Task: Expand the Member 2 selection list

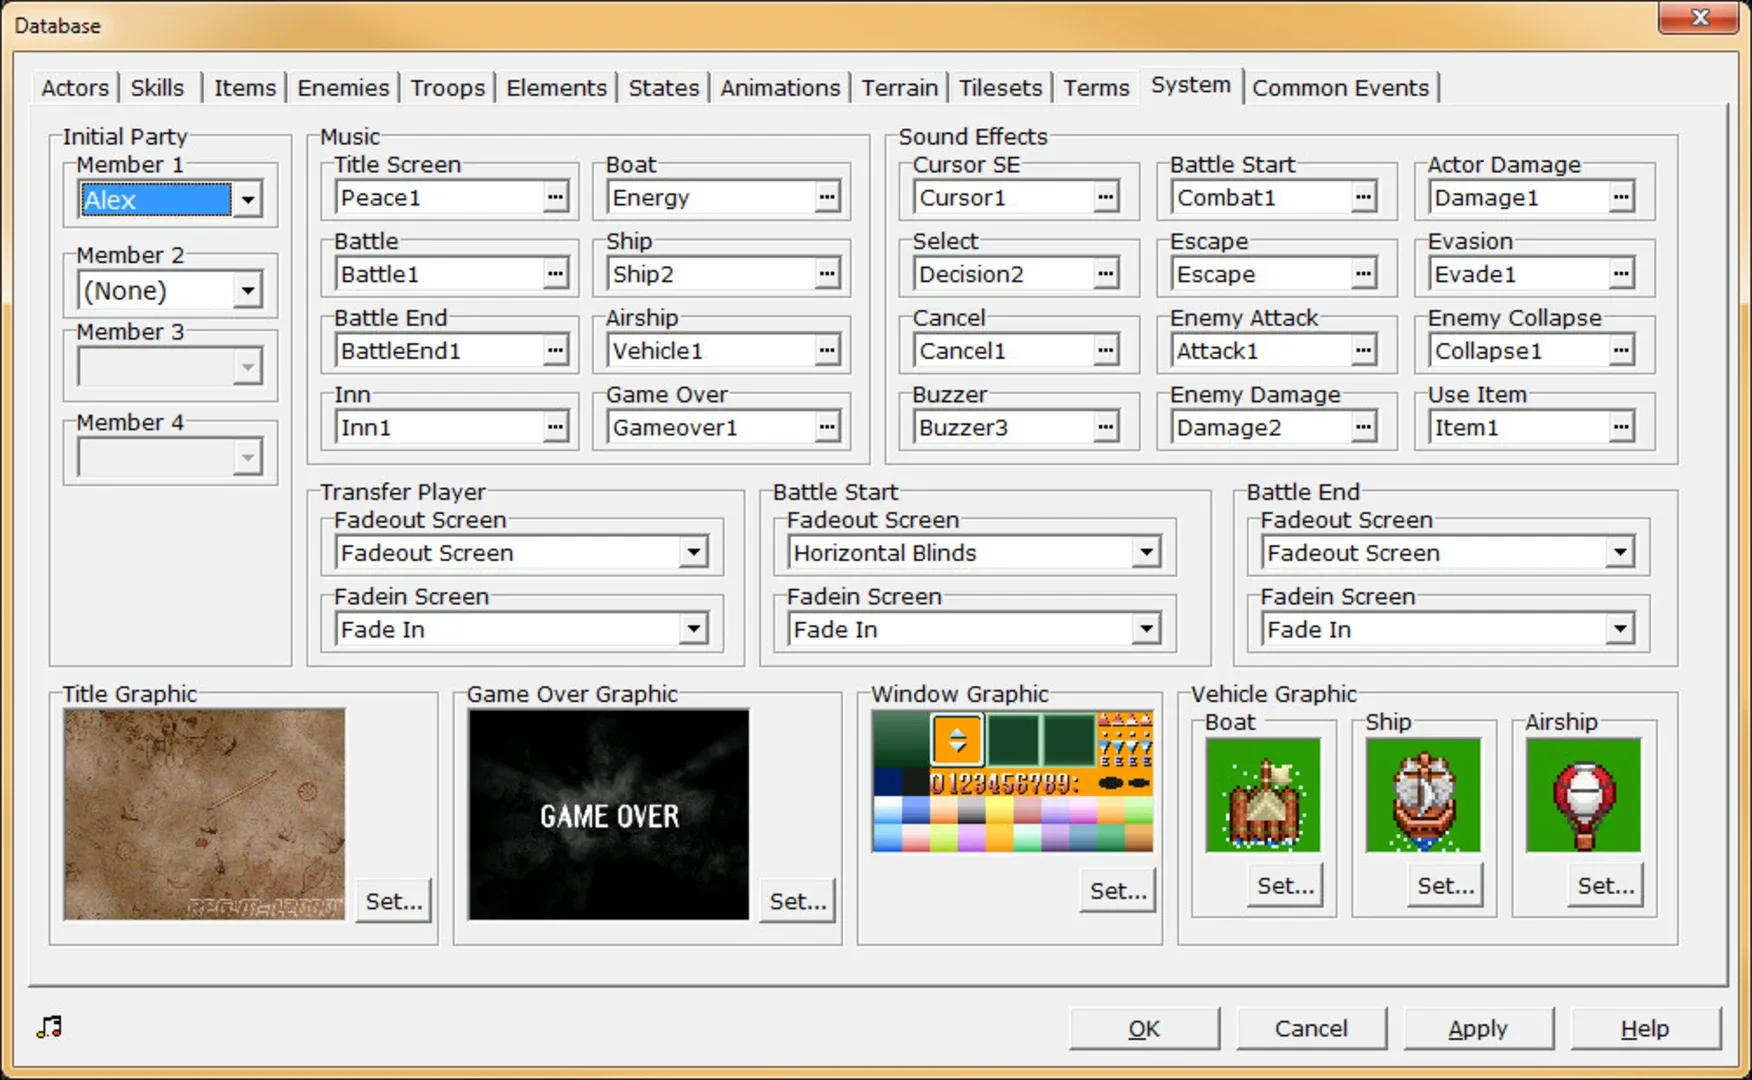Action: tap(247, 289)
